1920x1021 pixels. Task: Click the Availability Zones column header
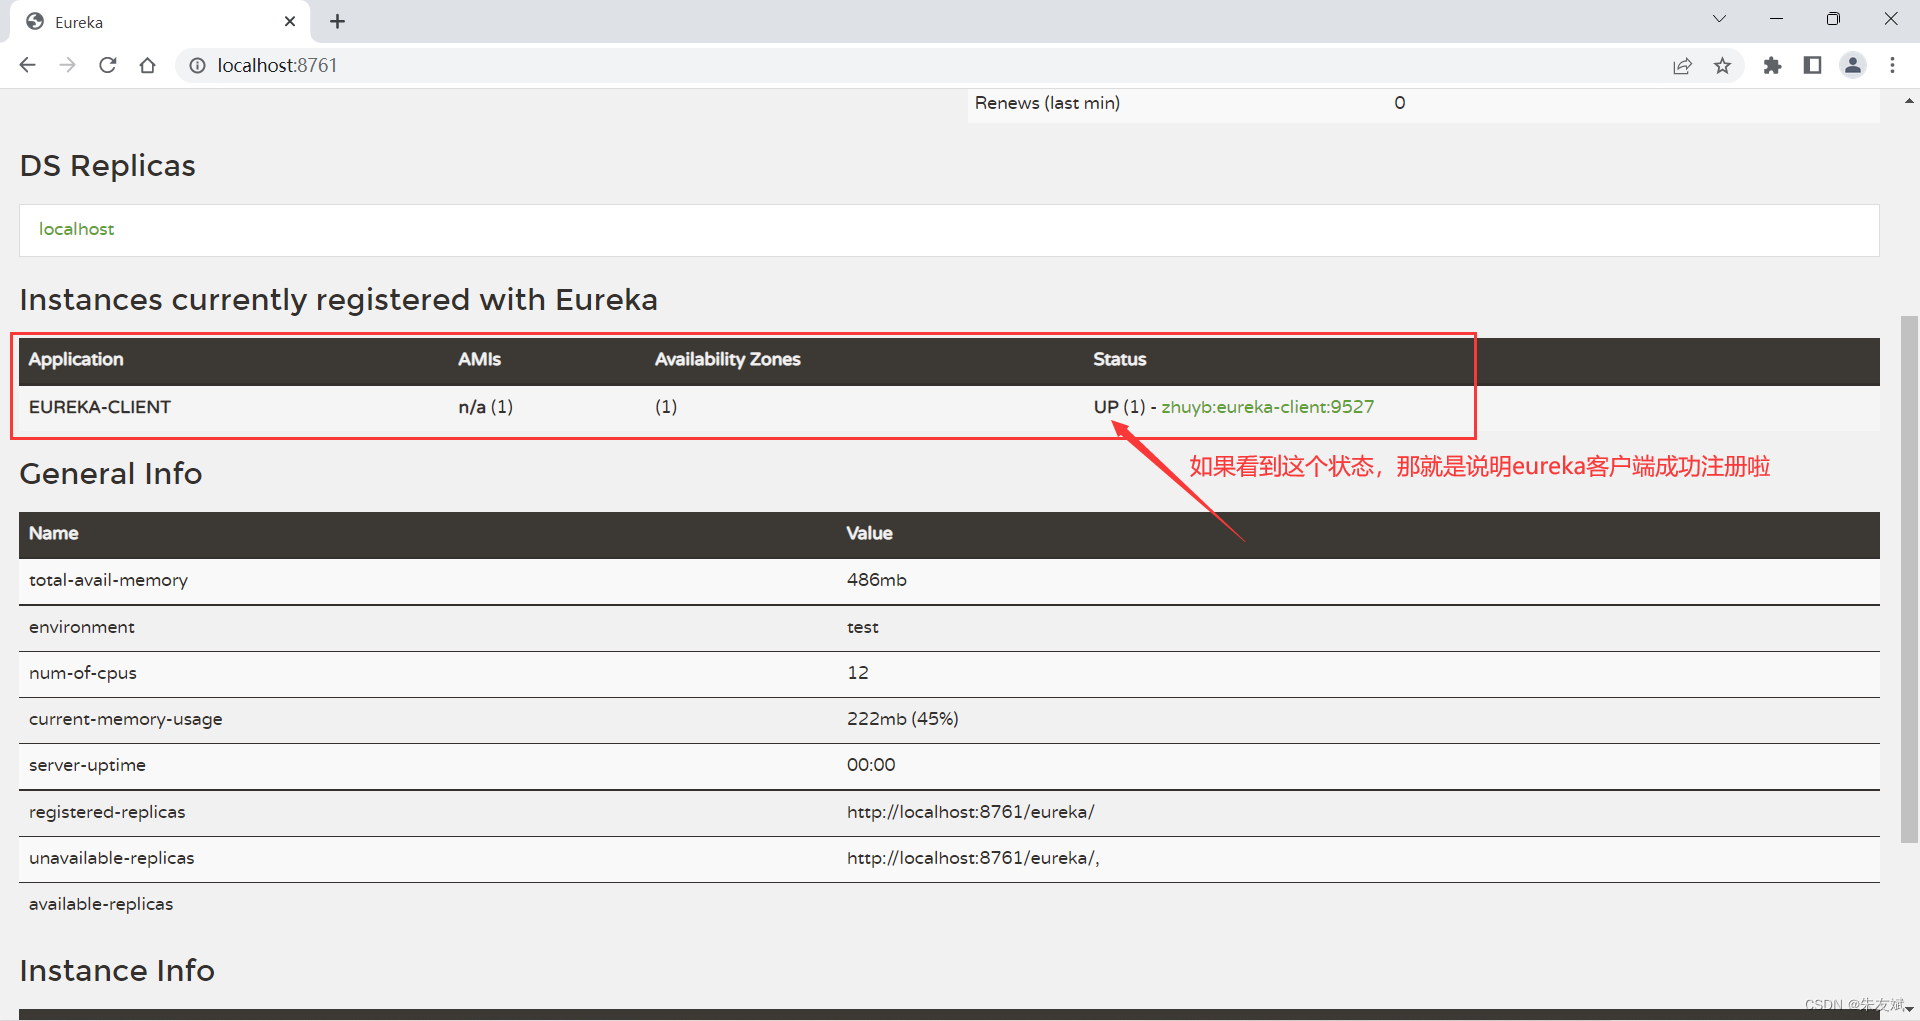tap(727, 359)
